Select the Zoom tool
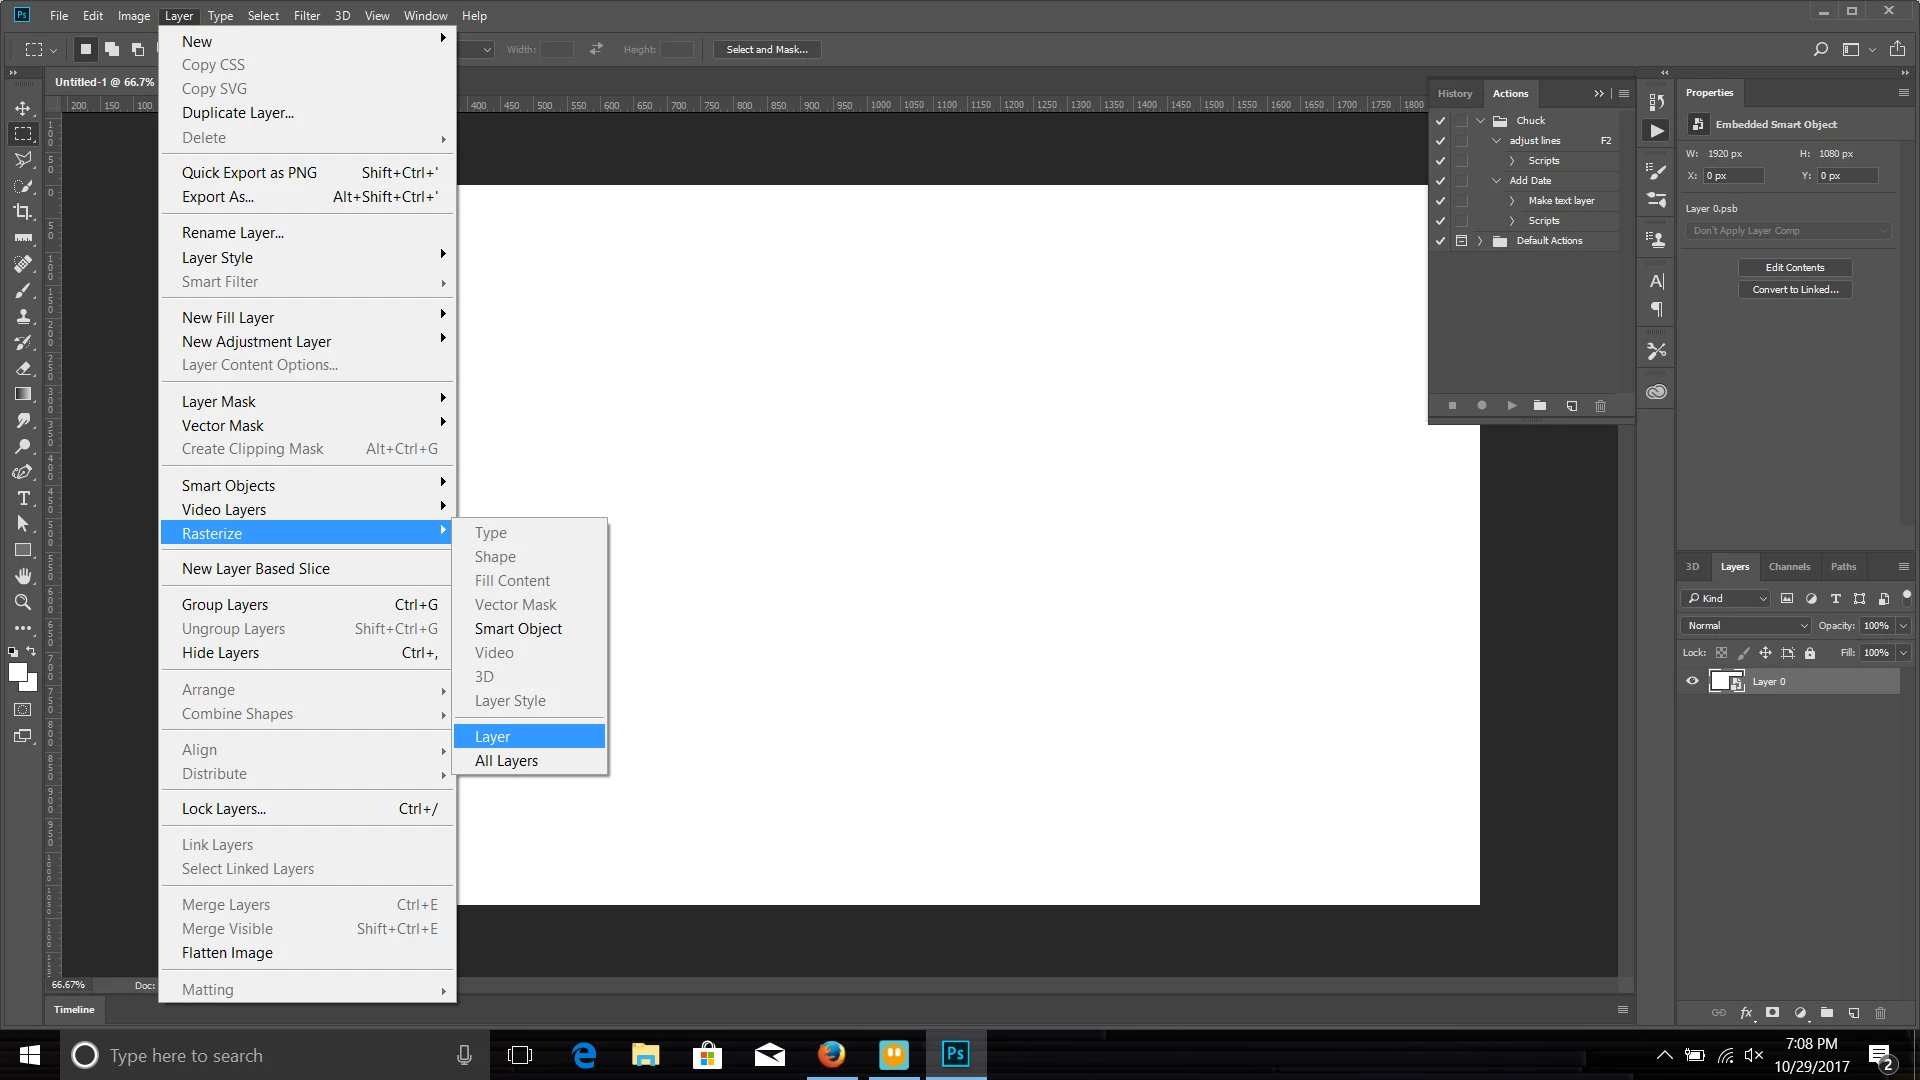This screenshot has height=1080, width=1920. (x=23, y=602)
